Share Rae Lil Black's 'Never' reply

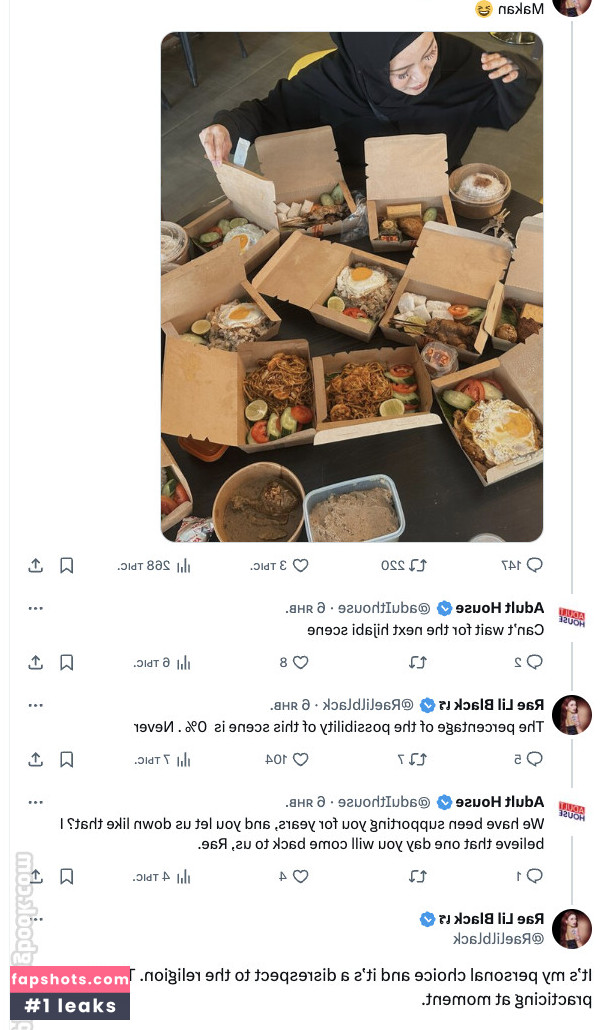coord(35,759)
